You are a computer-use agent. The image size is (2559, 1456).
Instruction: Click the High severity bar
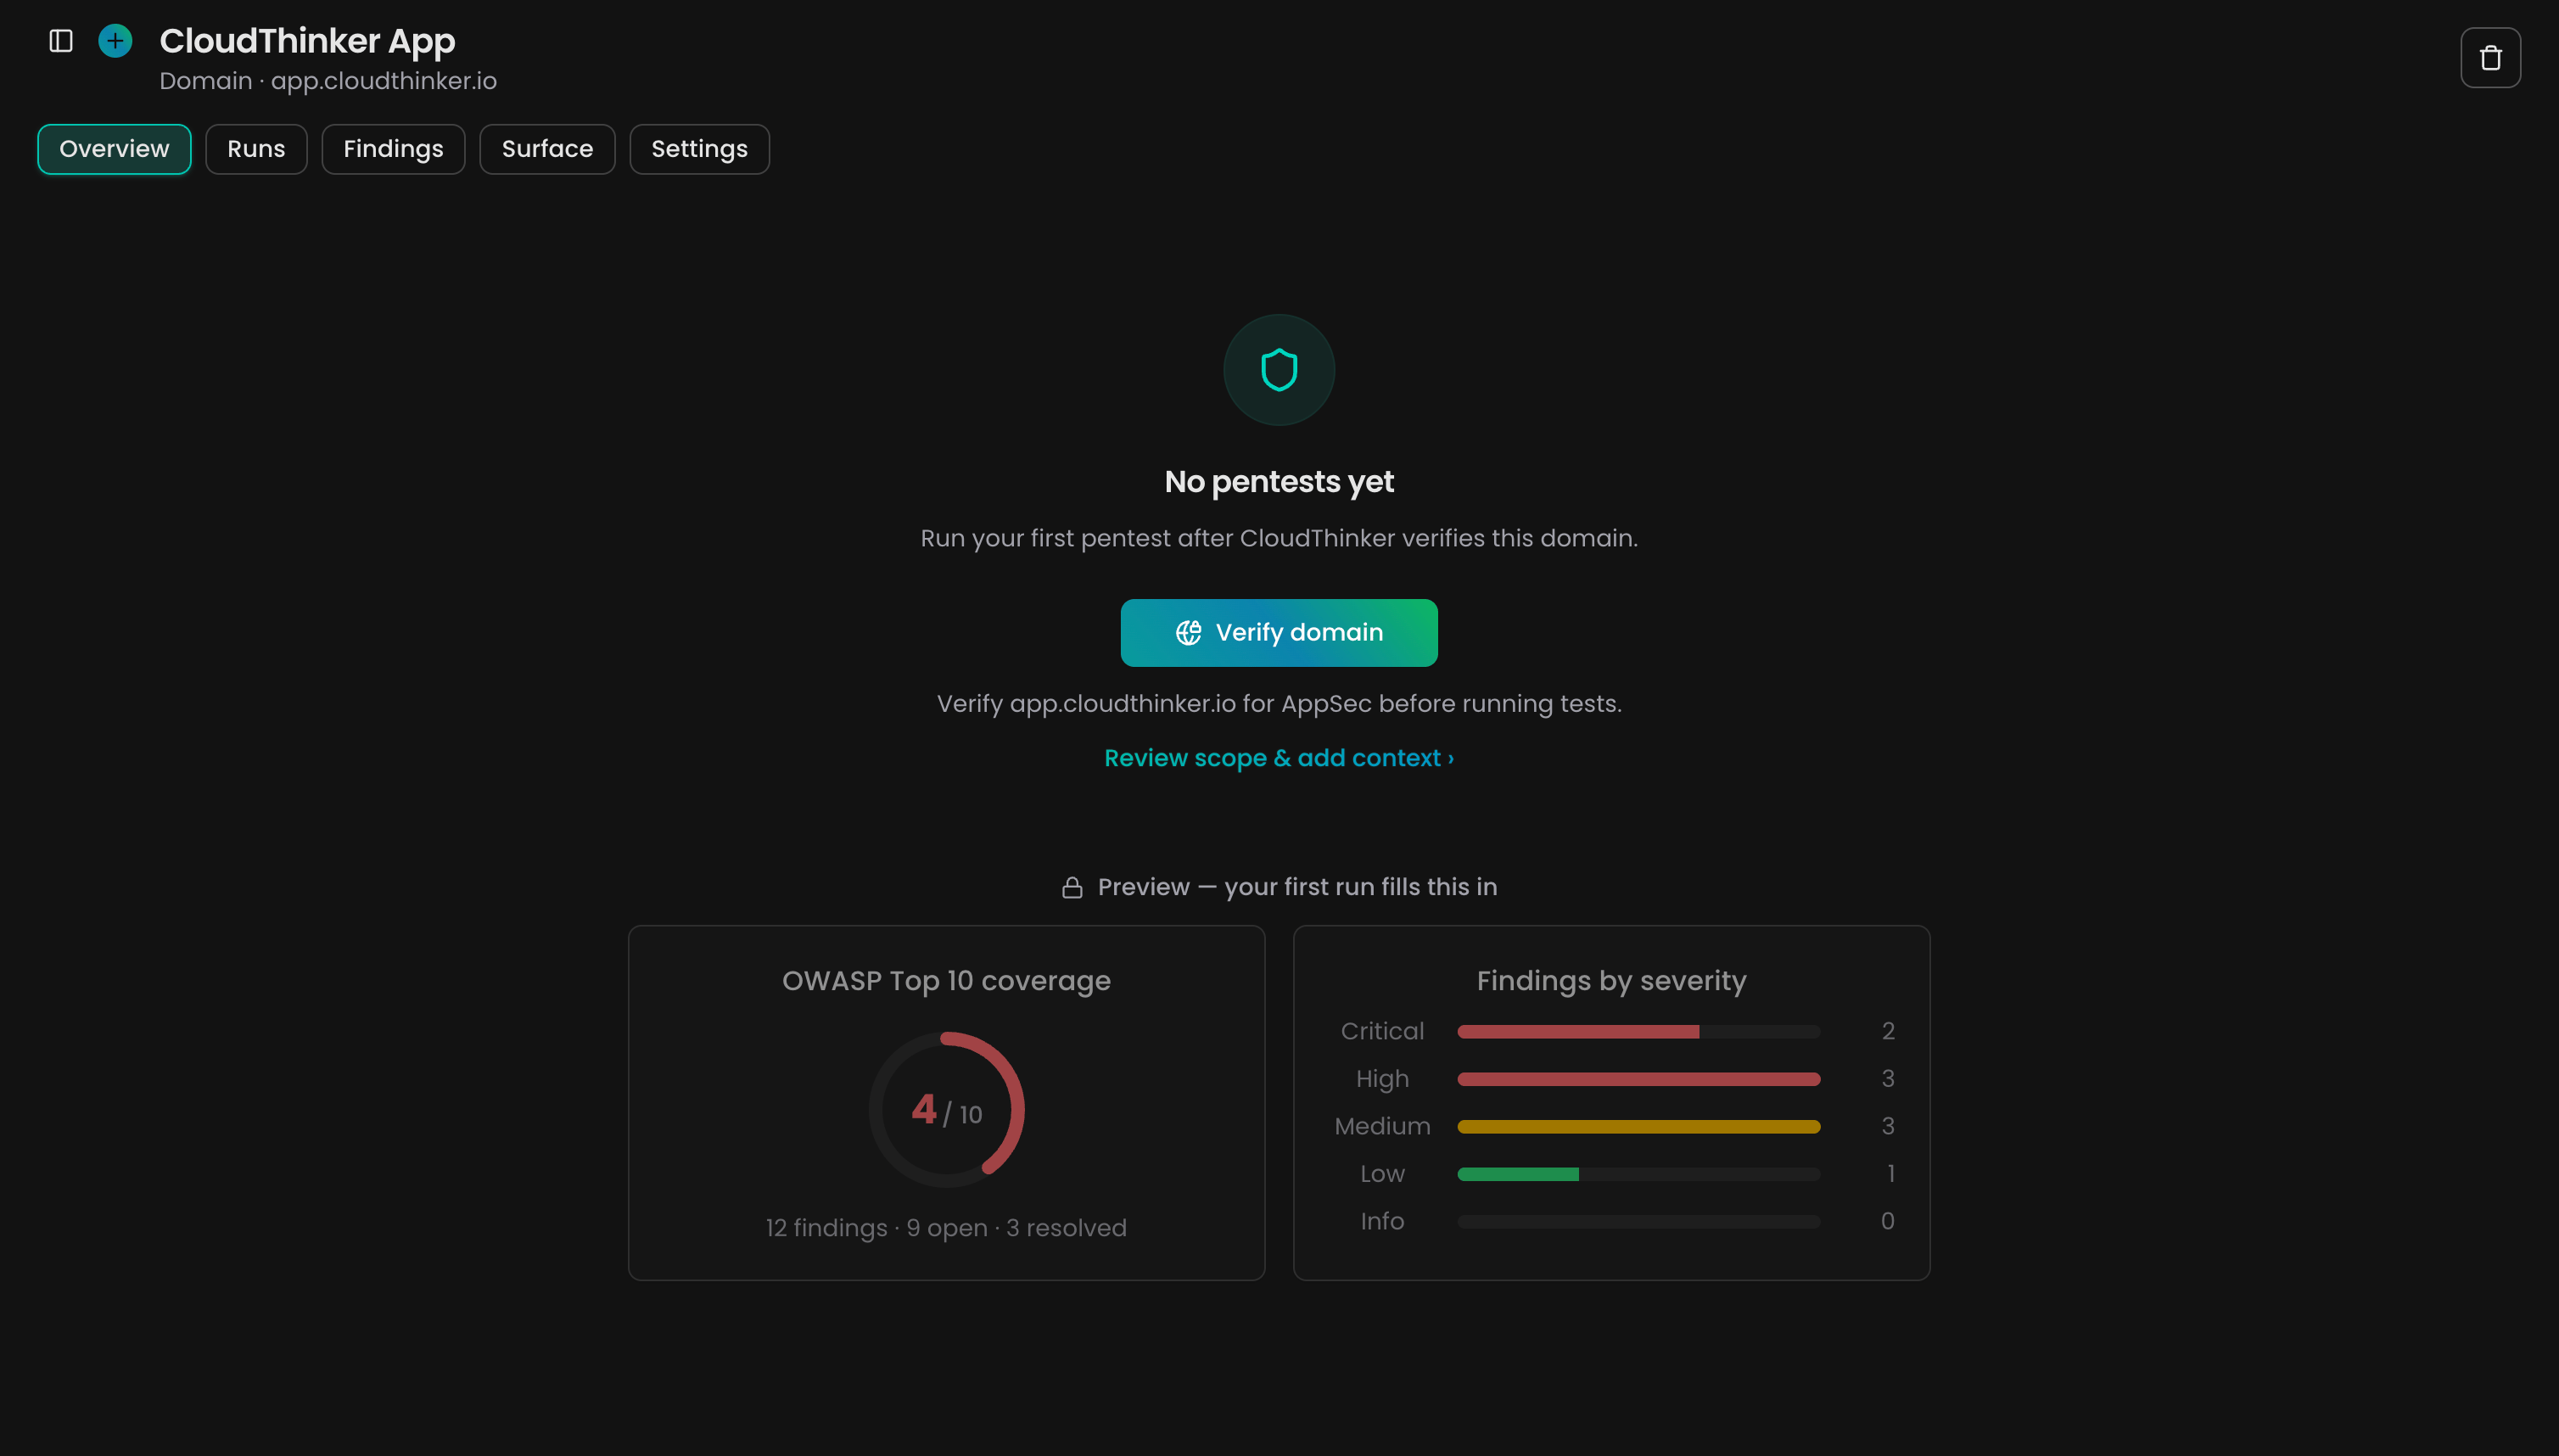(x=1638, y=1079)
